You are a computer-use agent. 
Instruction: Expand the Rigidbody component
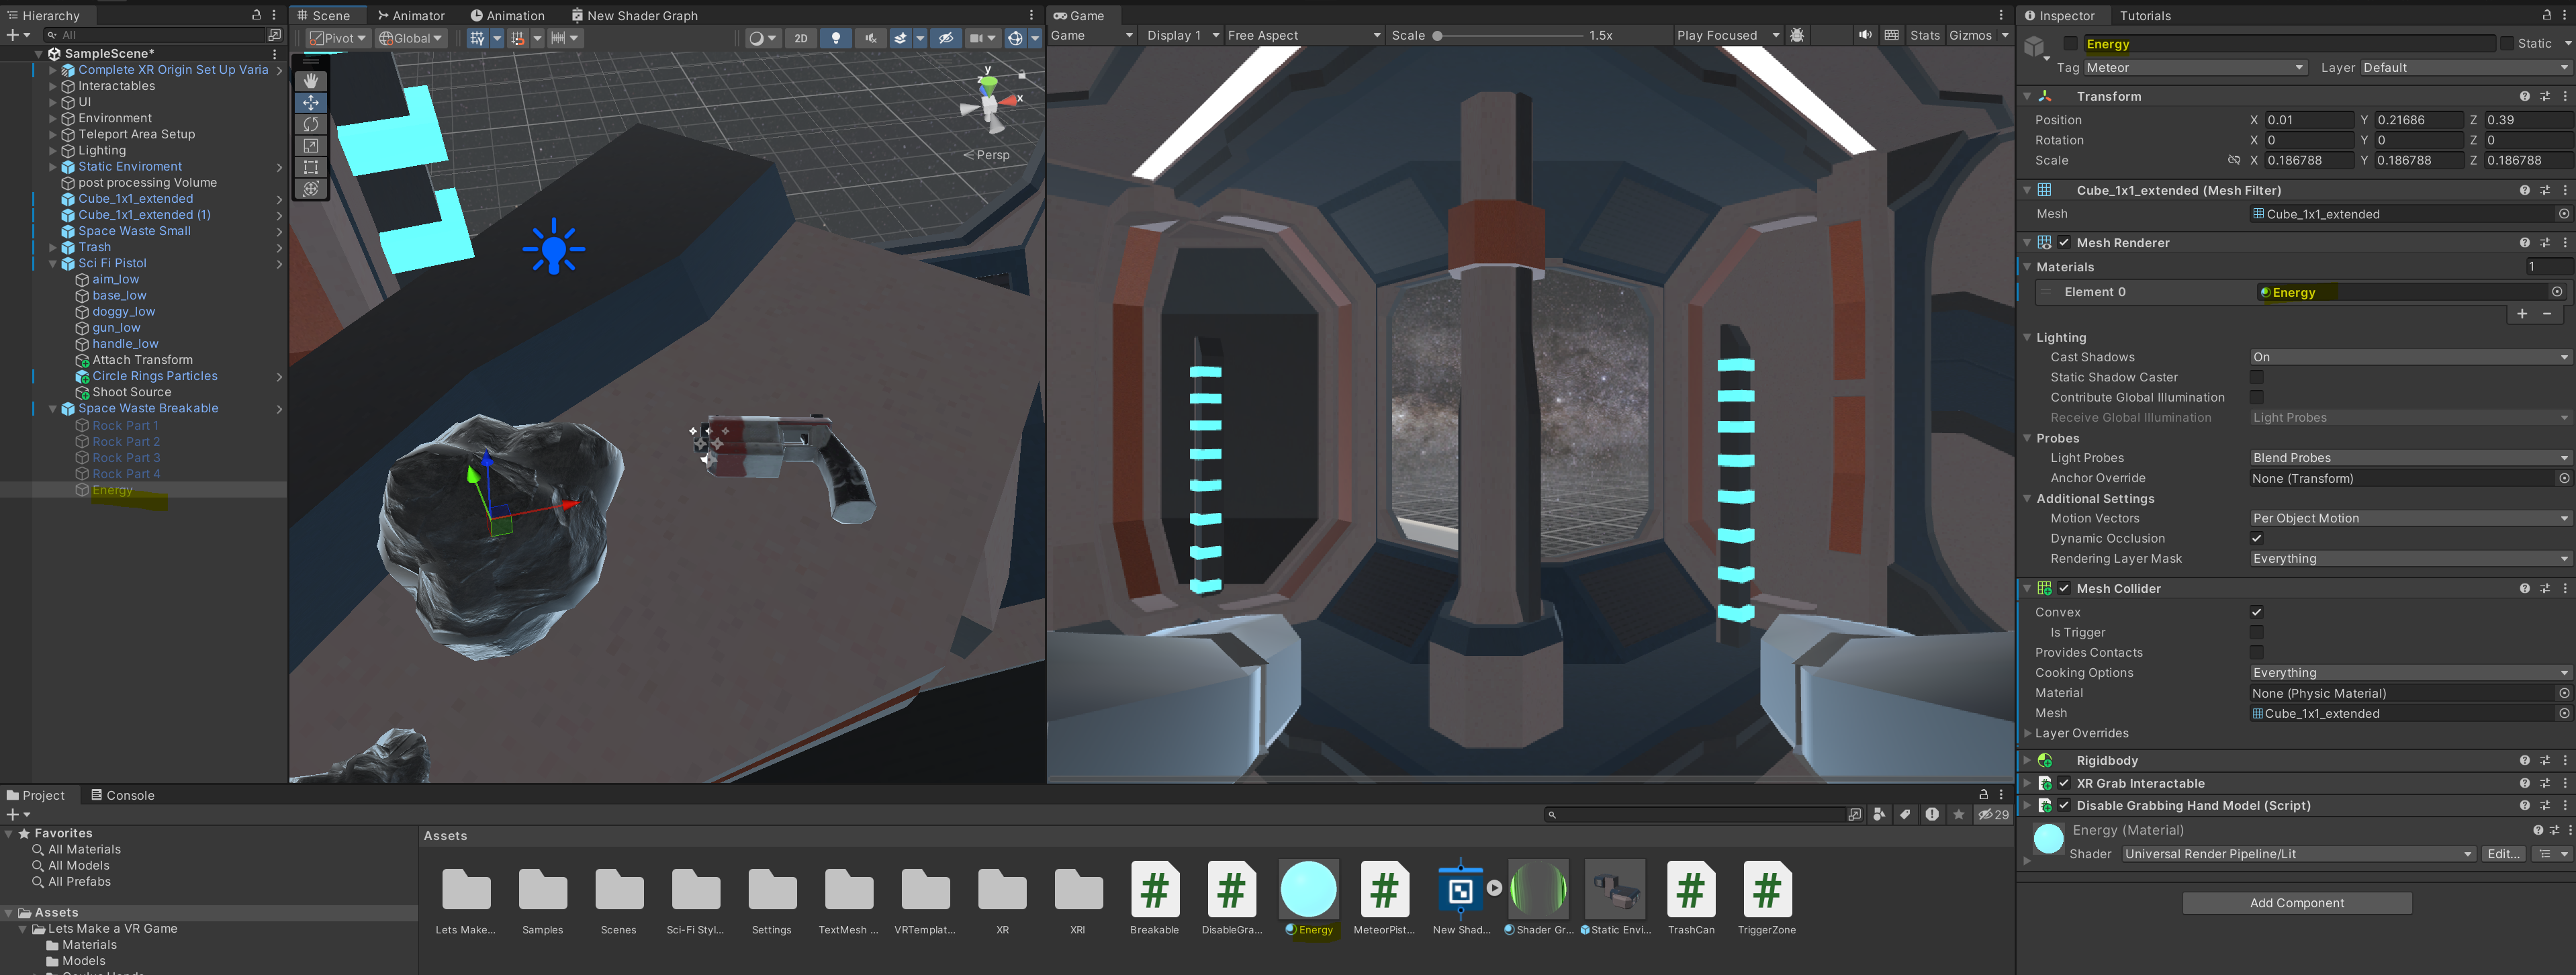(2027, 760)
